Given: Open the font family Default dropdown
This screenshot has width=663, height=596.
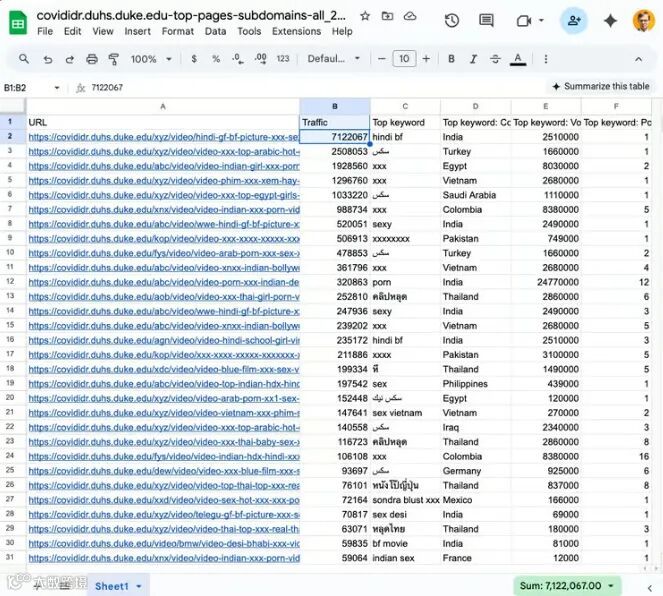Looking at the screenshot, I should (x=334, y=59).
